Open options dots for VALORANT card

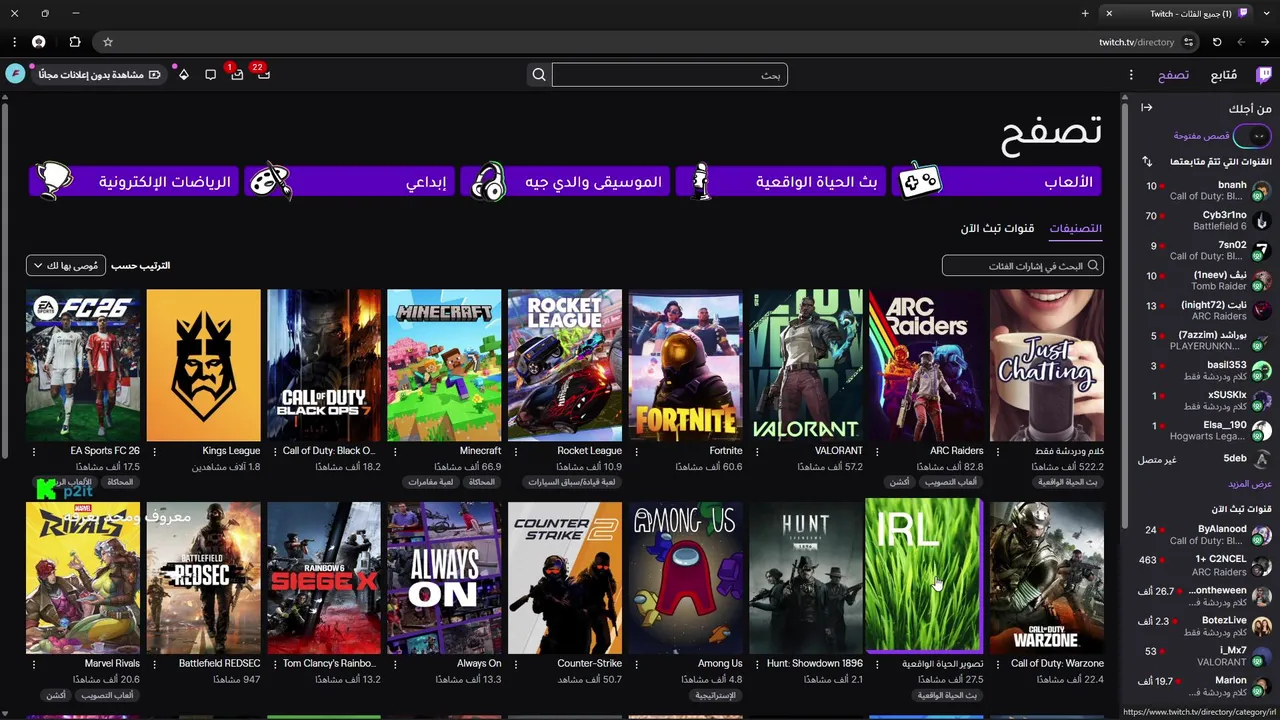coord(756,451)
